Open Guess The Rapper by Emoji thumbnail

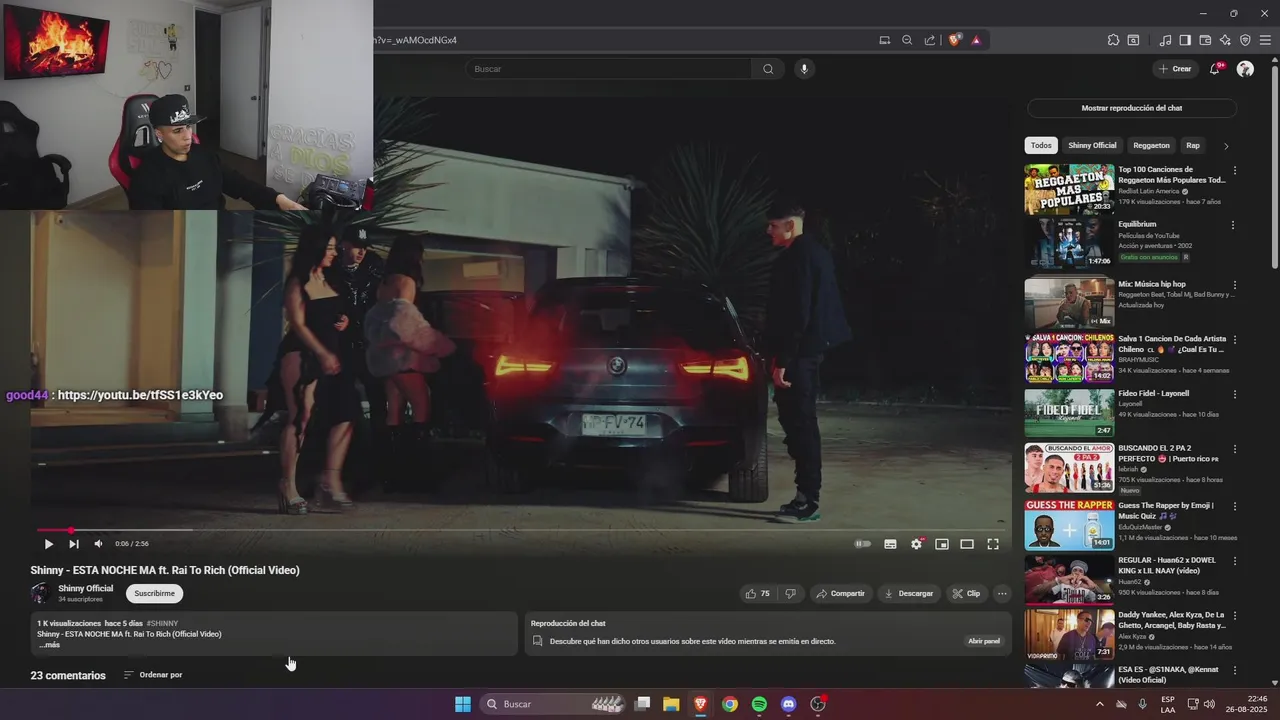tap(1069, 525)
